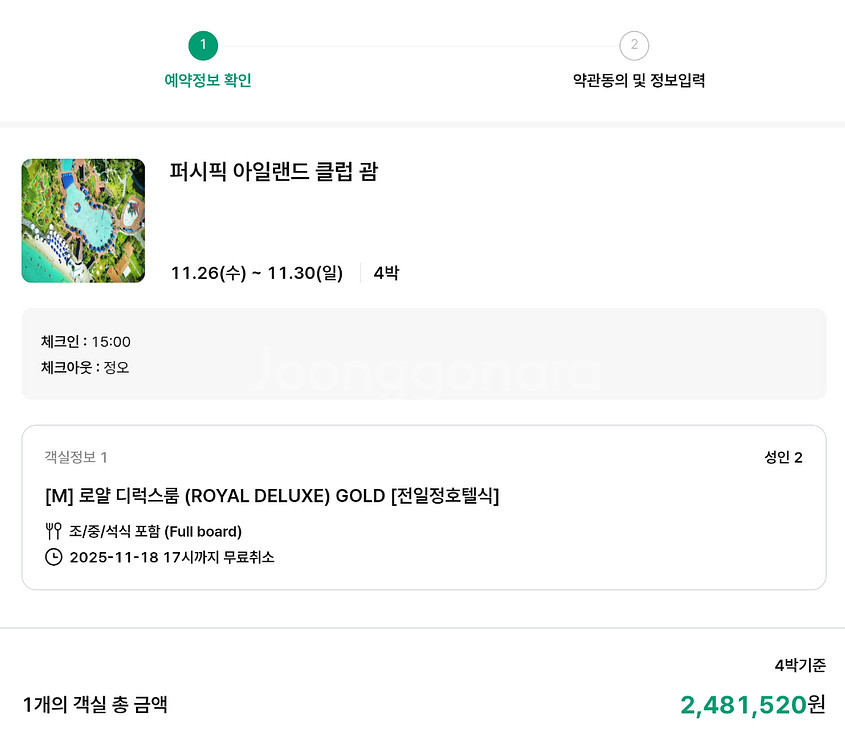
Task: Click 조/중/석식 포함 (Full board) text
Action: [155, 531]
